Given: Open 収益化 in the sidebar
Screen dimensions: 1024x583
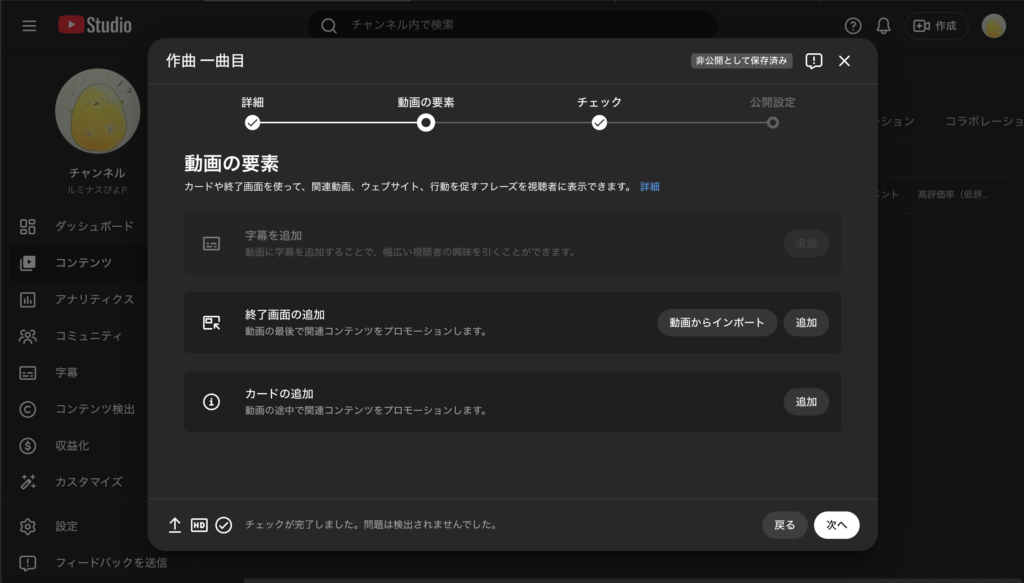Looking at the screenshot, I should (72, 445).
